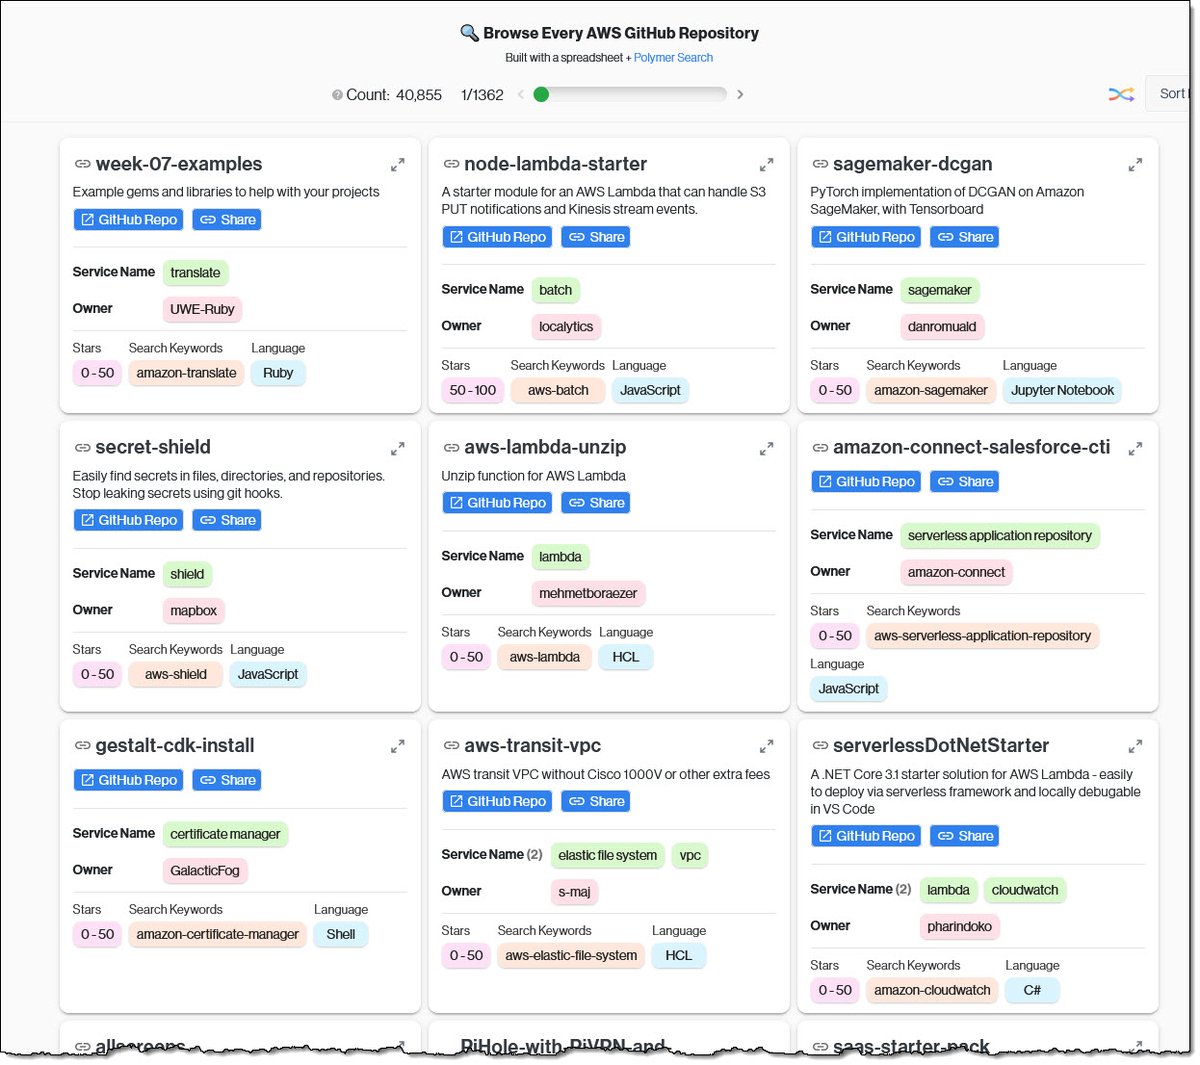Open GitHub Repo for amazon-connect-salesforce-cti
This screenshot has width=1200, height=1065.
coord(867,482)
